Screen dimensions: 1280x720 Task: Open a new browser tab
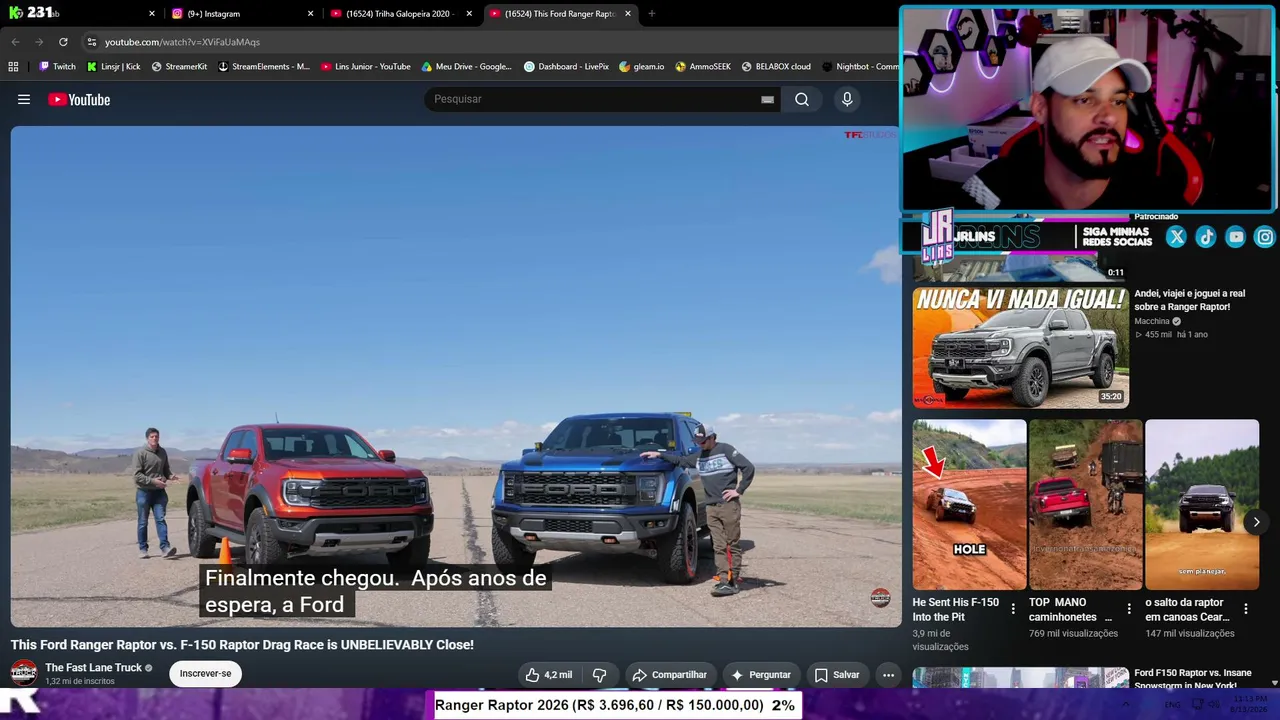point(652,14)
